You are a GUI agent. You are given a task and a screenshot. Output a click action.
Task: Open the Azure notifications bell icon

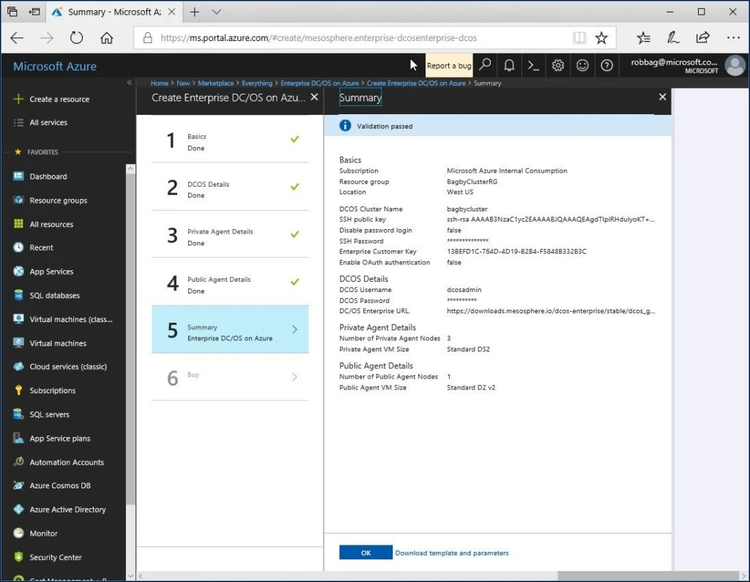point(509,65)
